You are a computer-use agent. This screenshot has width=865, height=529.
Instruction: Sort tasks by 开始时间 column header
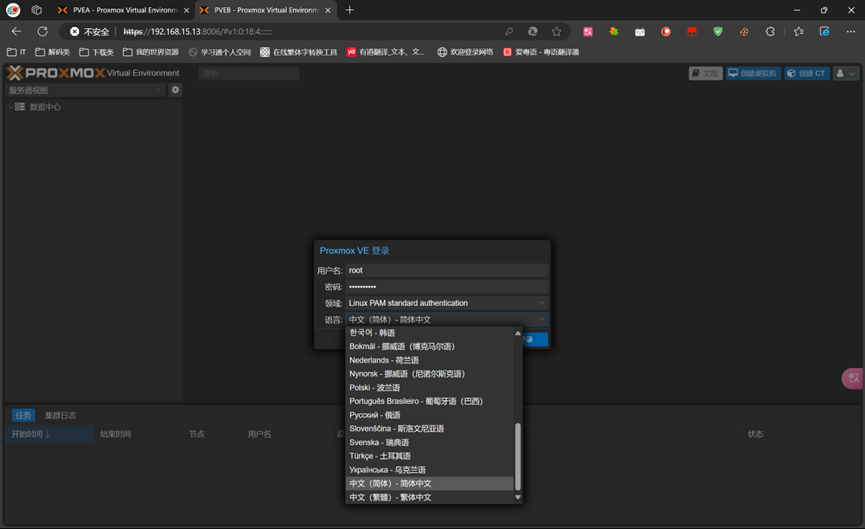pos(50,434)
